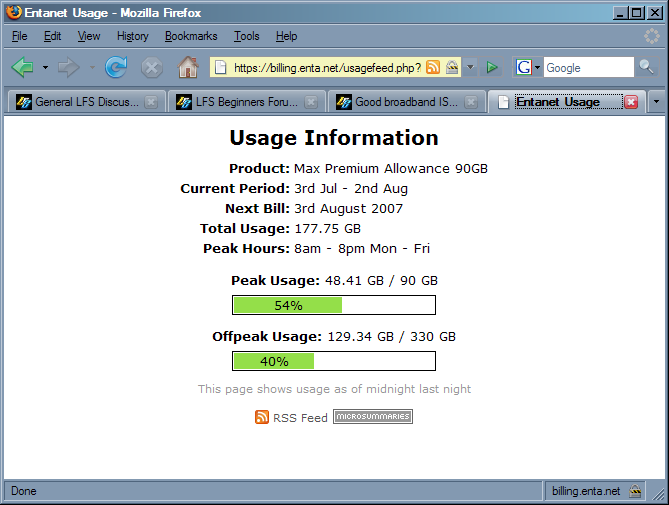Screen dimensions: 669x505
Task: Click the 48.41 GB / 90 GB value
Action: coord(381,281)
